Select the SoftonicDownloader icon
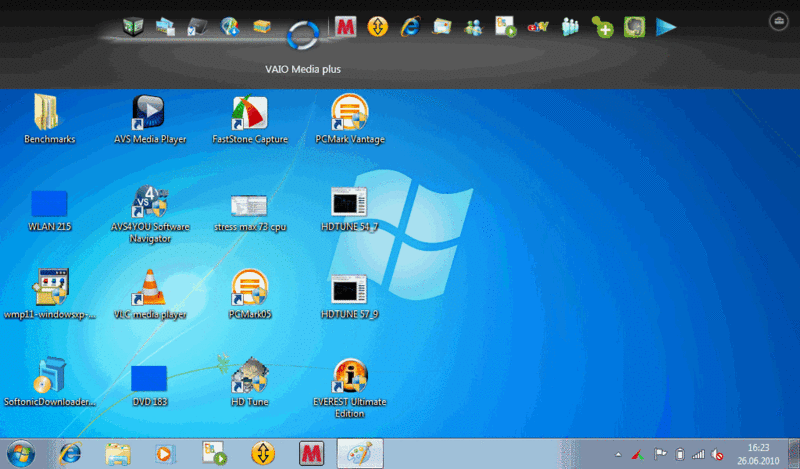The width and height of the screenshot is (800, 469). [x=49, y=382]
